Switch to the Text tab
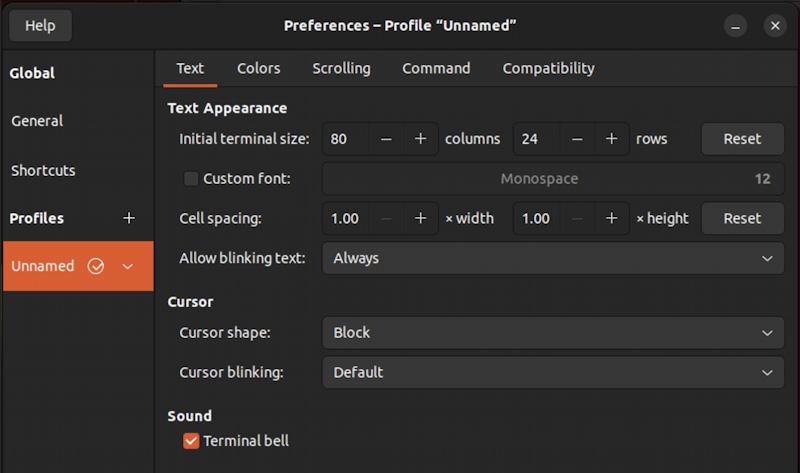 [190, 68]
